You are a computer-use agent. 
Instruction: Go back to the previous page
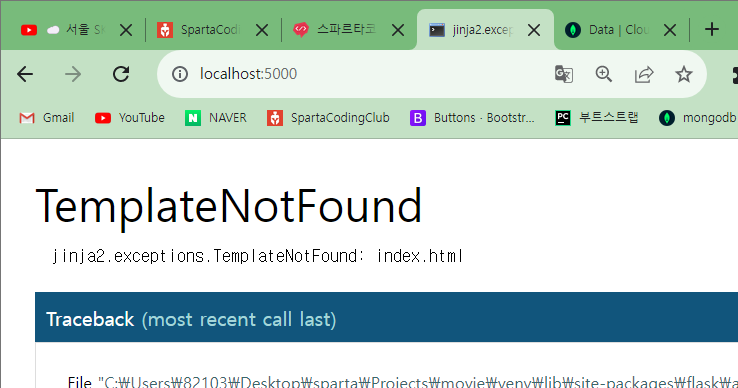click(x=25, y=74)
